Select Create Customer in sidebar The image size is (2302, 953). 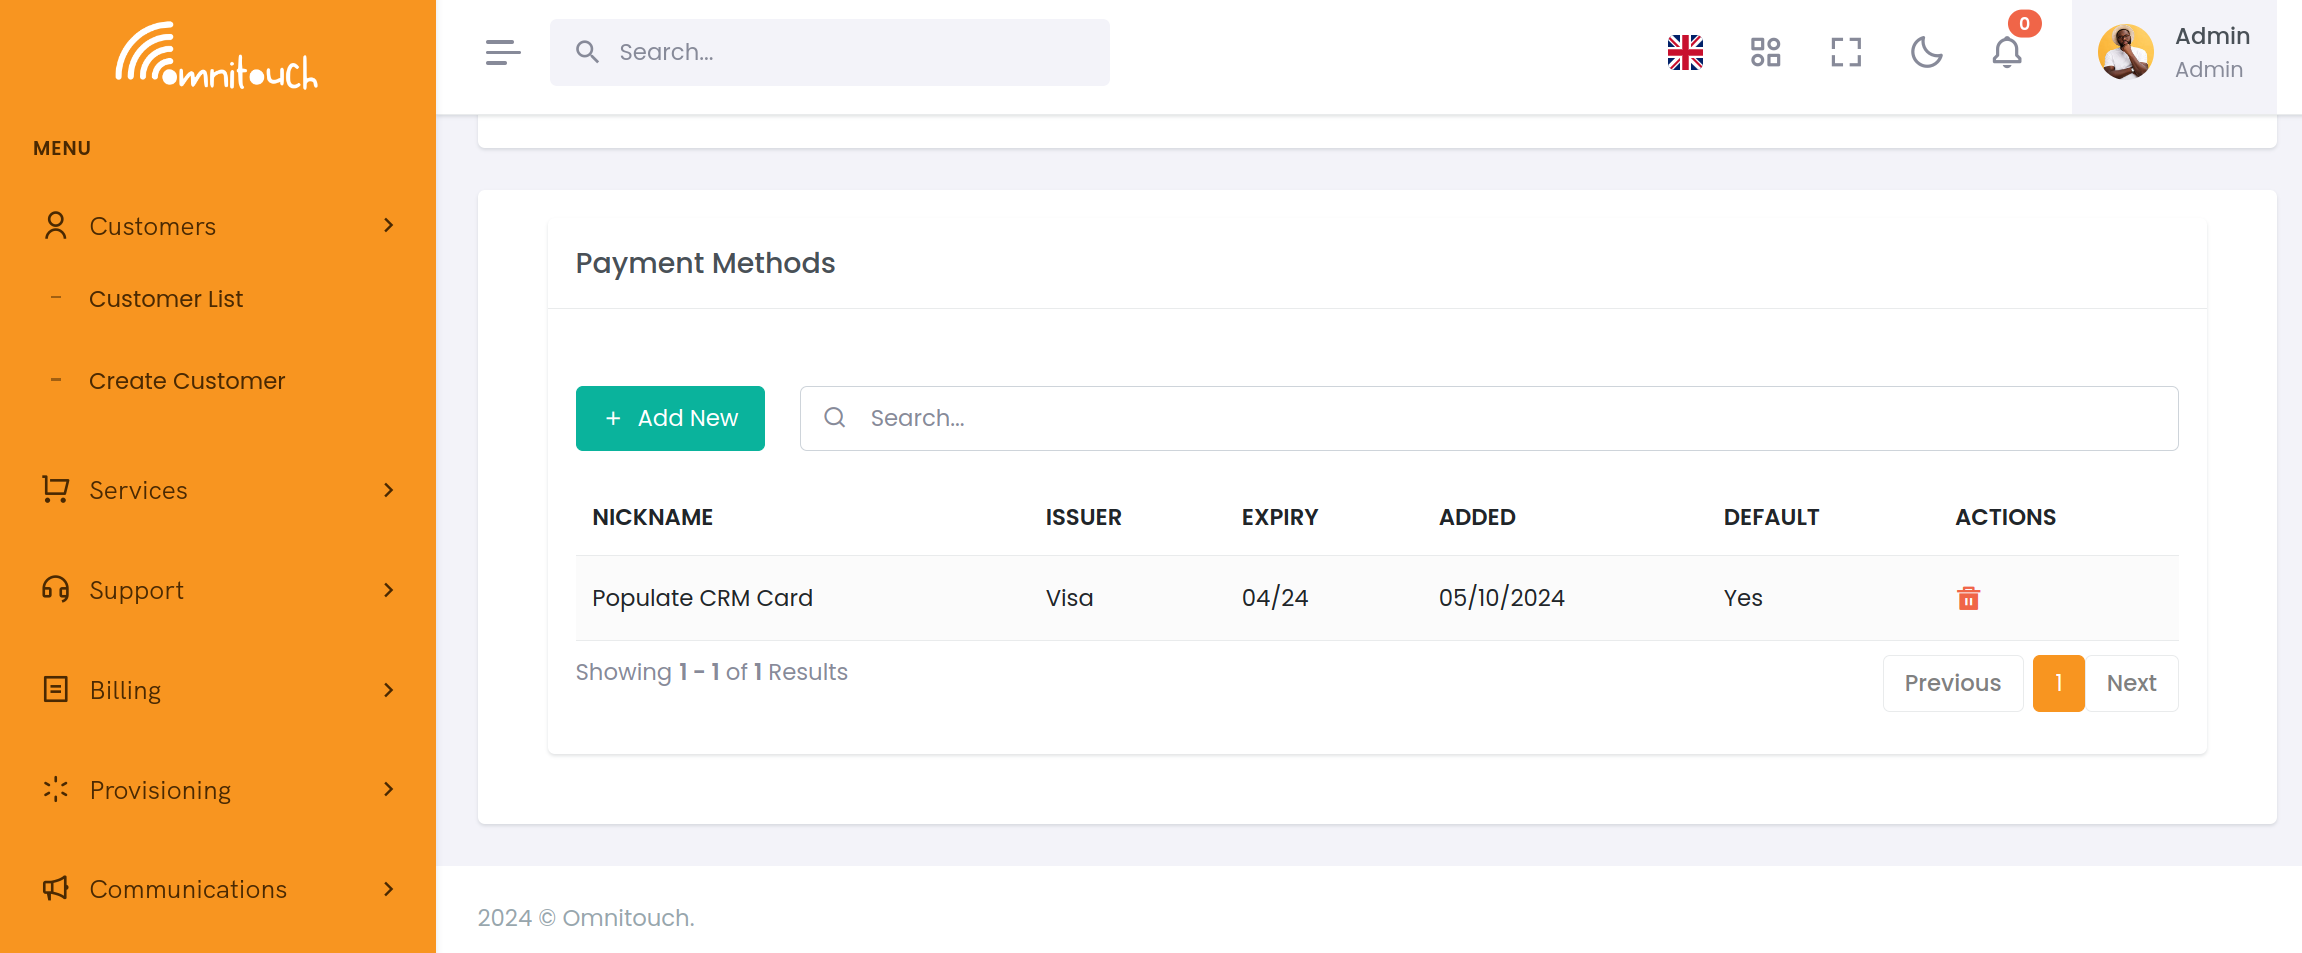[186, 380]
